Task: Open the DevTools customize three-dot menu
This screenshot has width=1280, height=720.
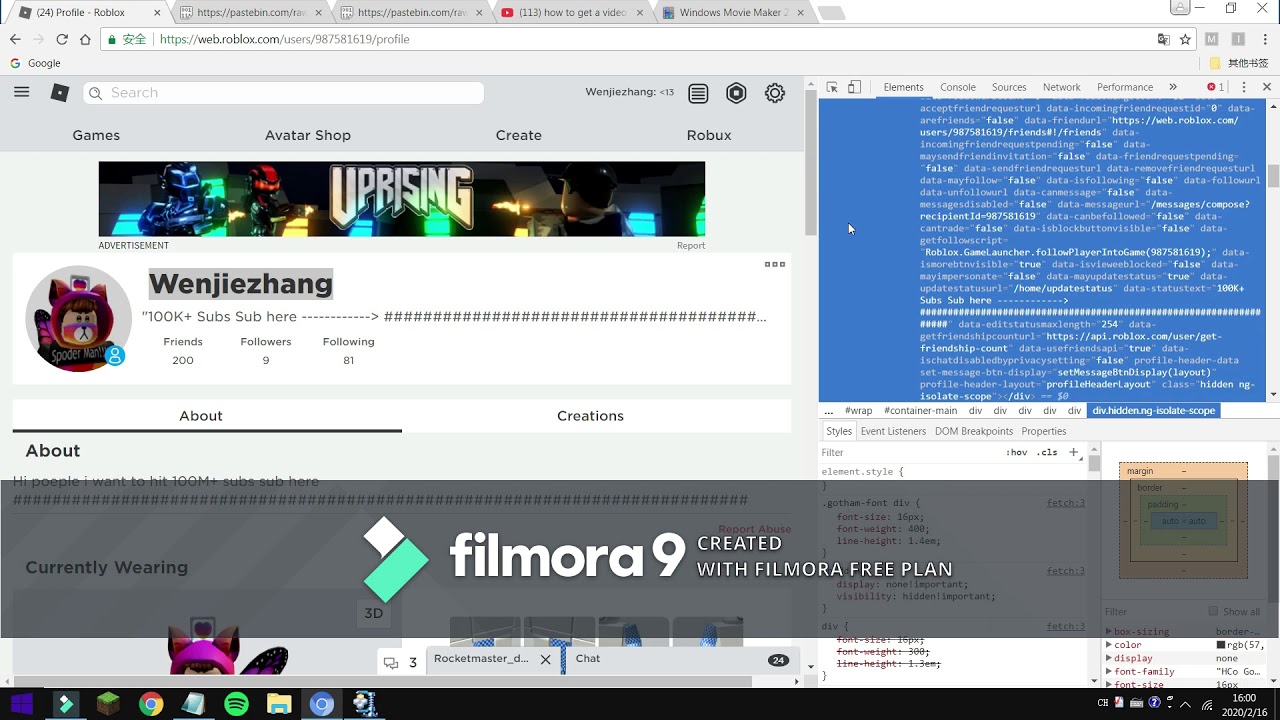Action: coord(1244,87)
